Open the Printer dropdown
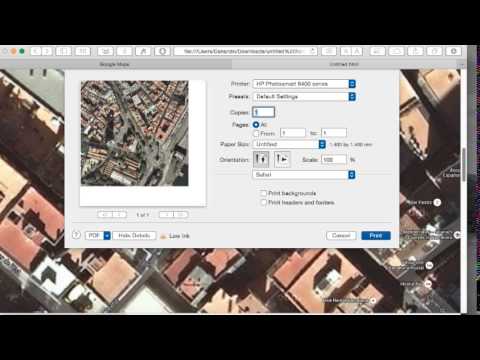This screenshot has height=360, width=480. click(304, 84)
